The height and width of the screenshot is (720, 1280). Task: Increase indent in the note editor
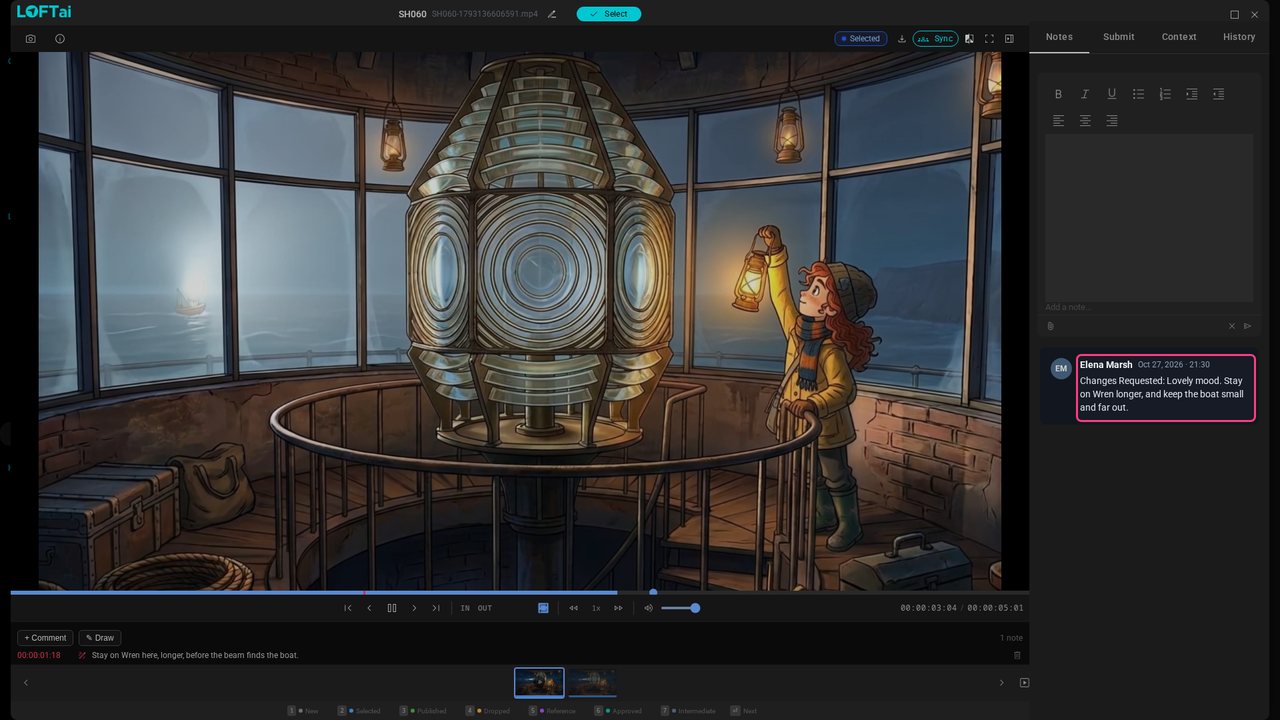(x=1191, y=94)
